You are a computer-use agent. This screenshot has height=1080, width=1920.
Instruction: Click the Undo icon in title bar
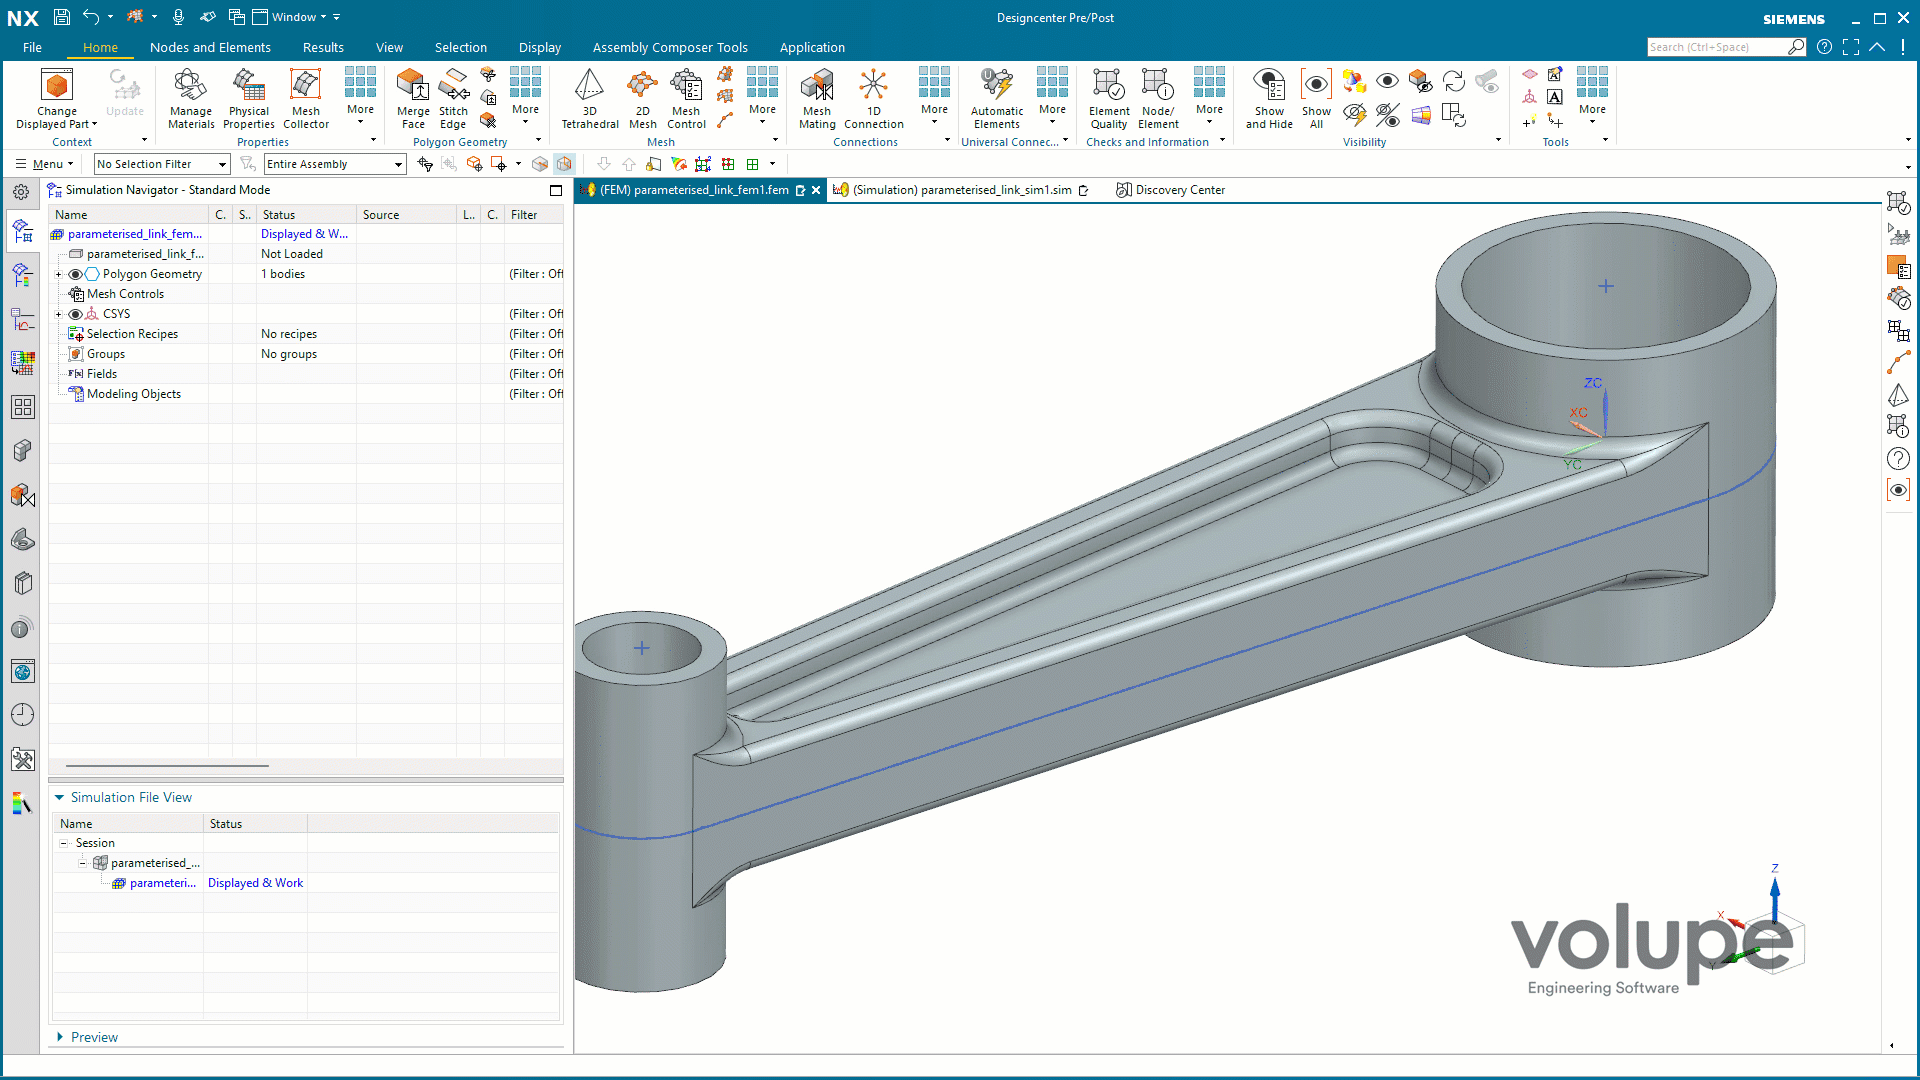tap(91, 17)
